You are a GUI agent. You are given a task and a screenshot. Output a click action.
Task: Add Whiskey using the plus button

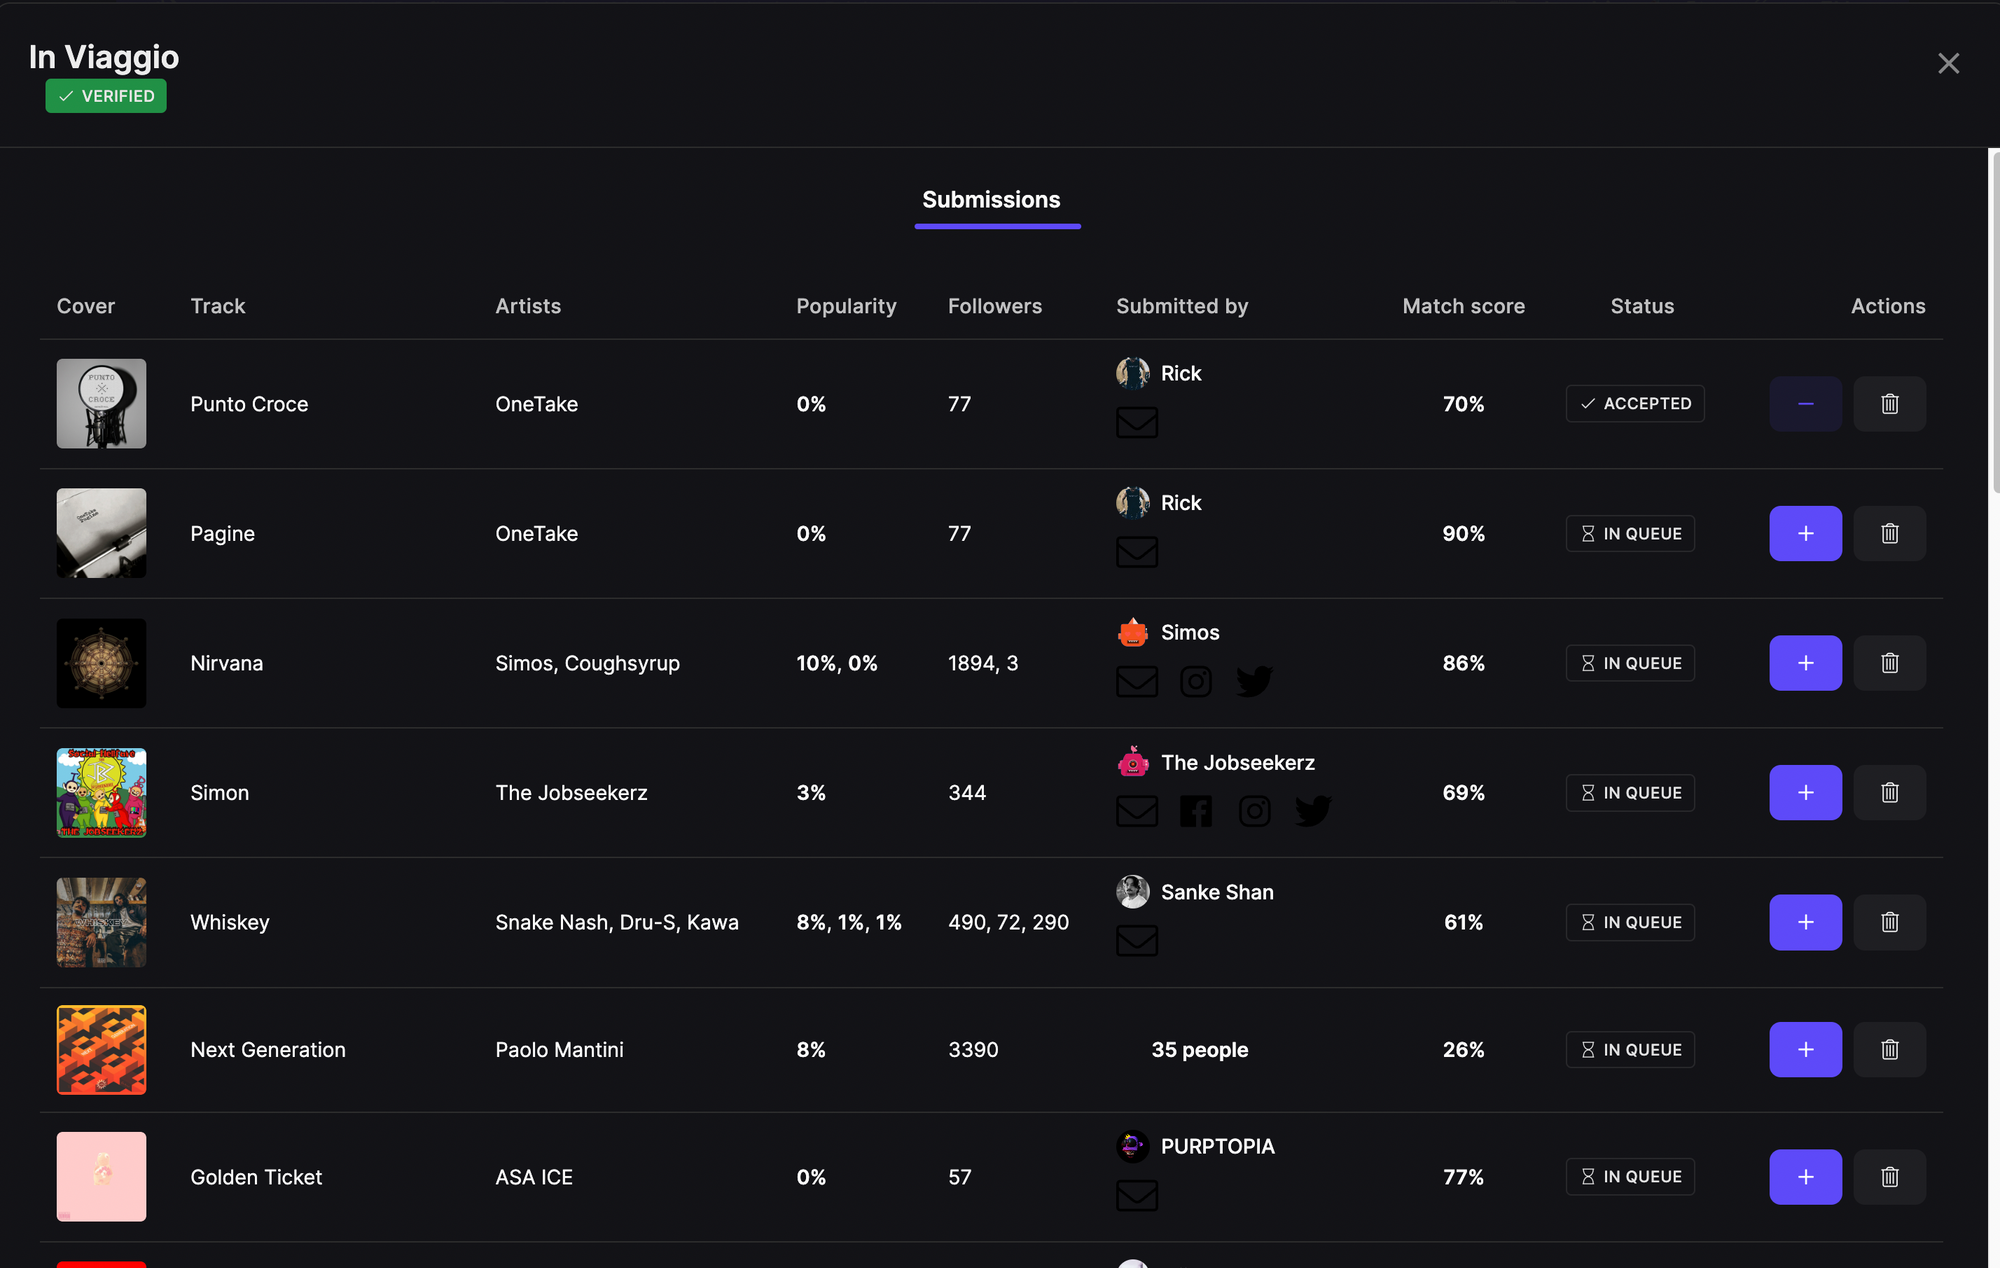pos(1805,922)
